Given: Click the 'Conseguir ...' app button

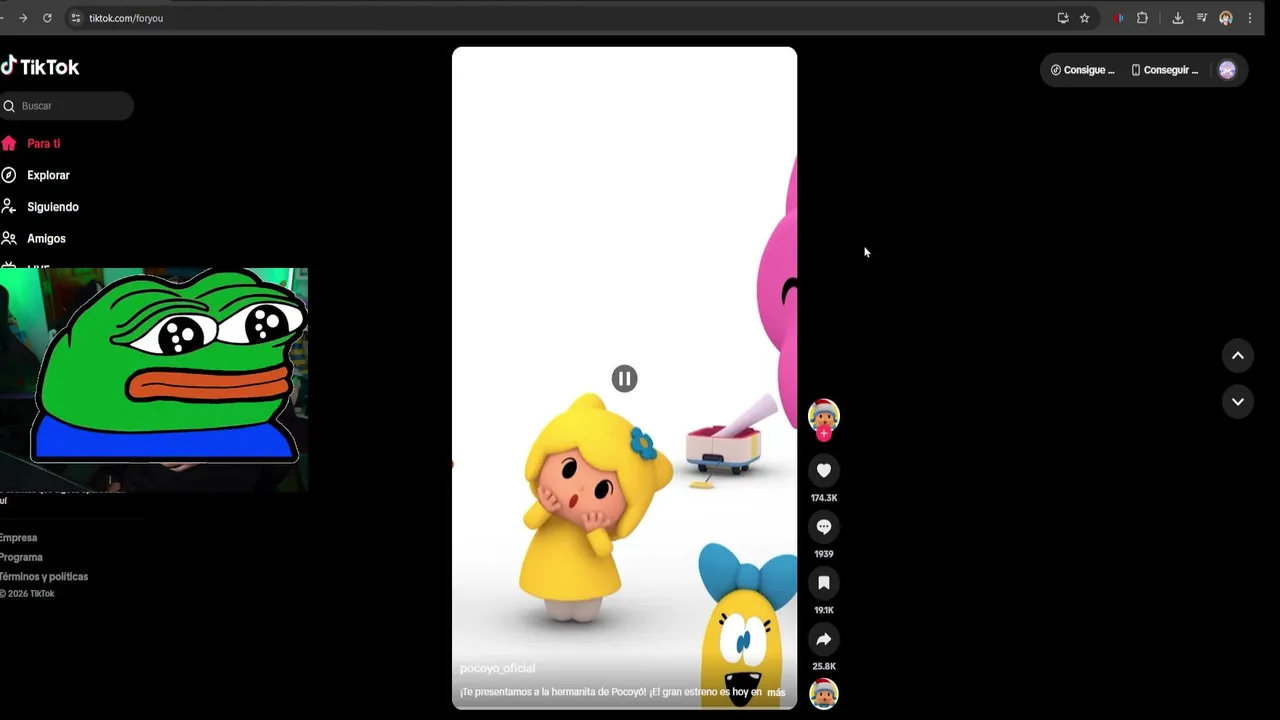Looking at the screenshot, I should pyautogui.click(x=1164, y=70).
